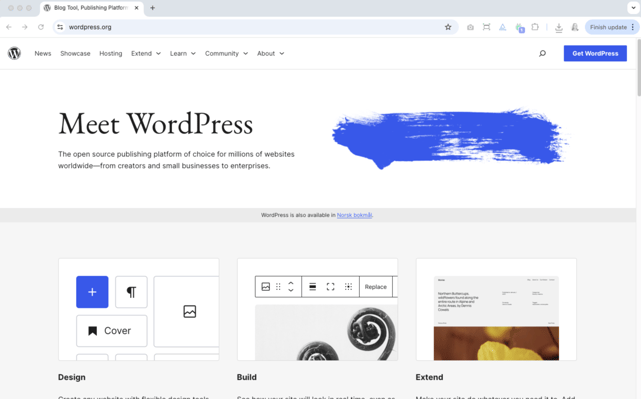The image size is (641, 399).
Task: Open a new tab with the plus button
Action: 152,8
